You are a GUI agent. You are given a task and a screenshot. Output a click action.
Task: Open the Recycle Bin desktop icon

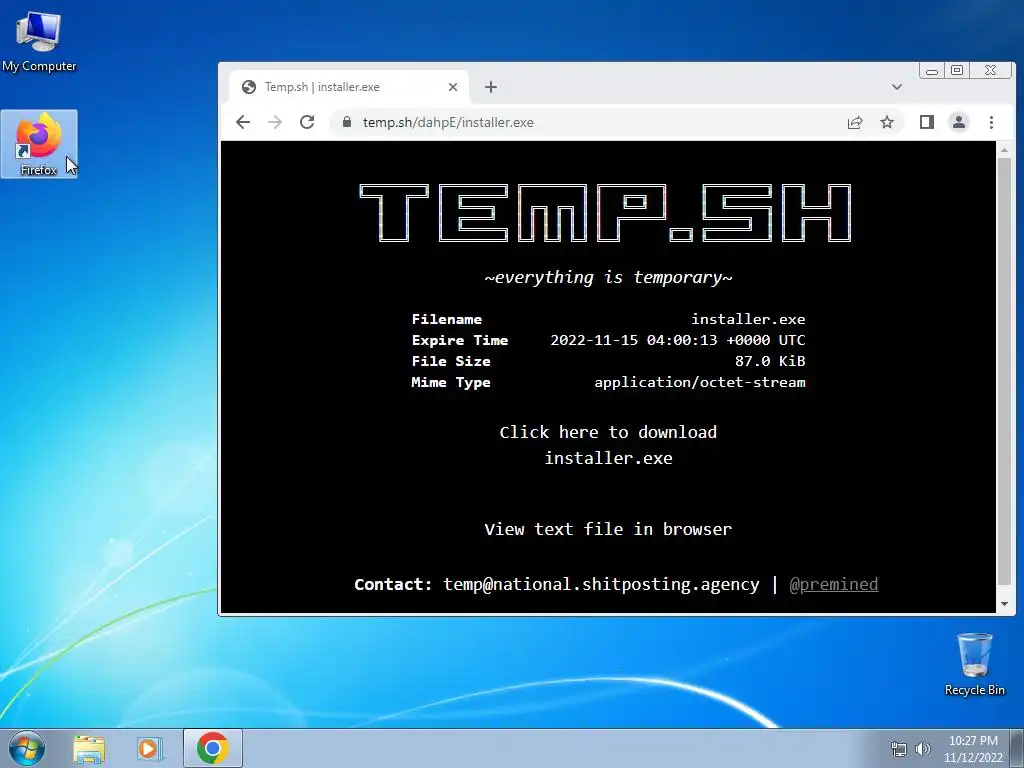point(974,664)
